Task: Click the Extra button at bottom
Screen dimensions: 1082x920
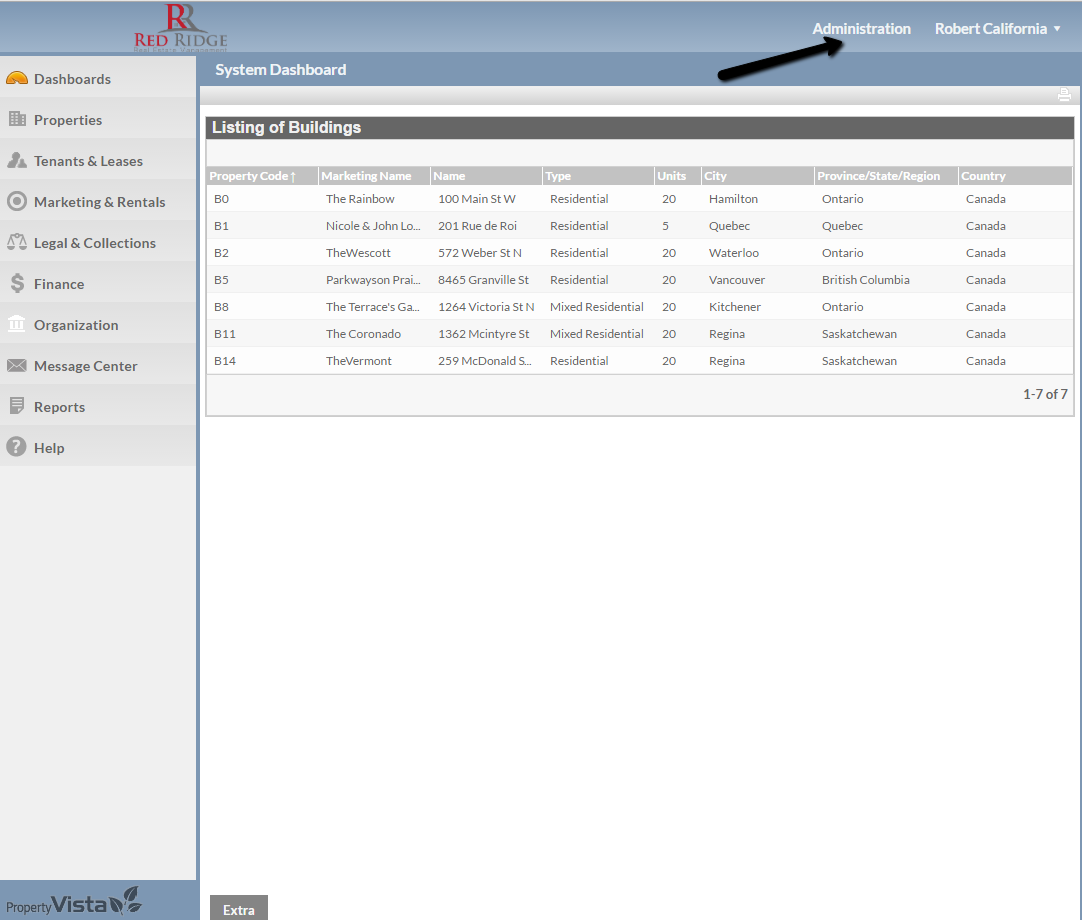Action: point(239,910)
